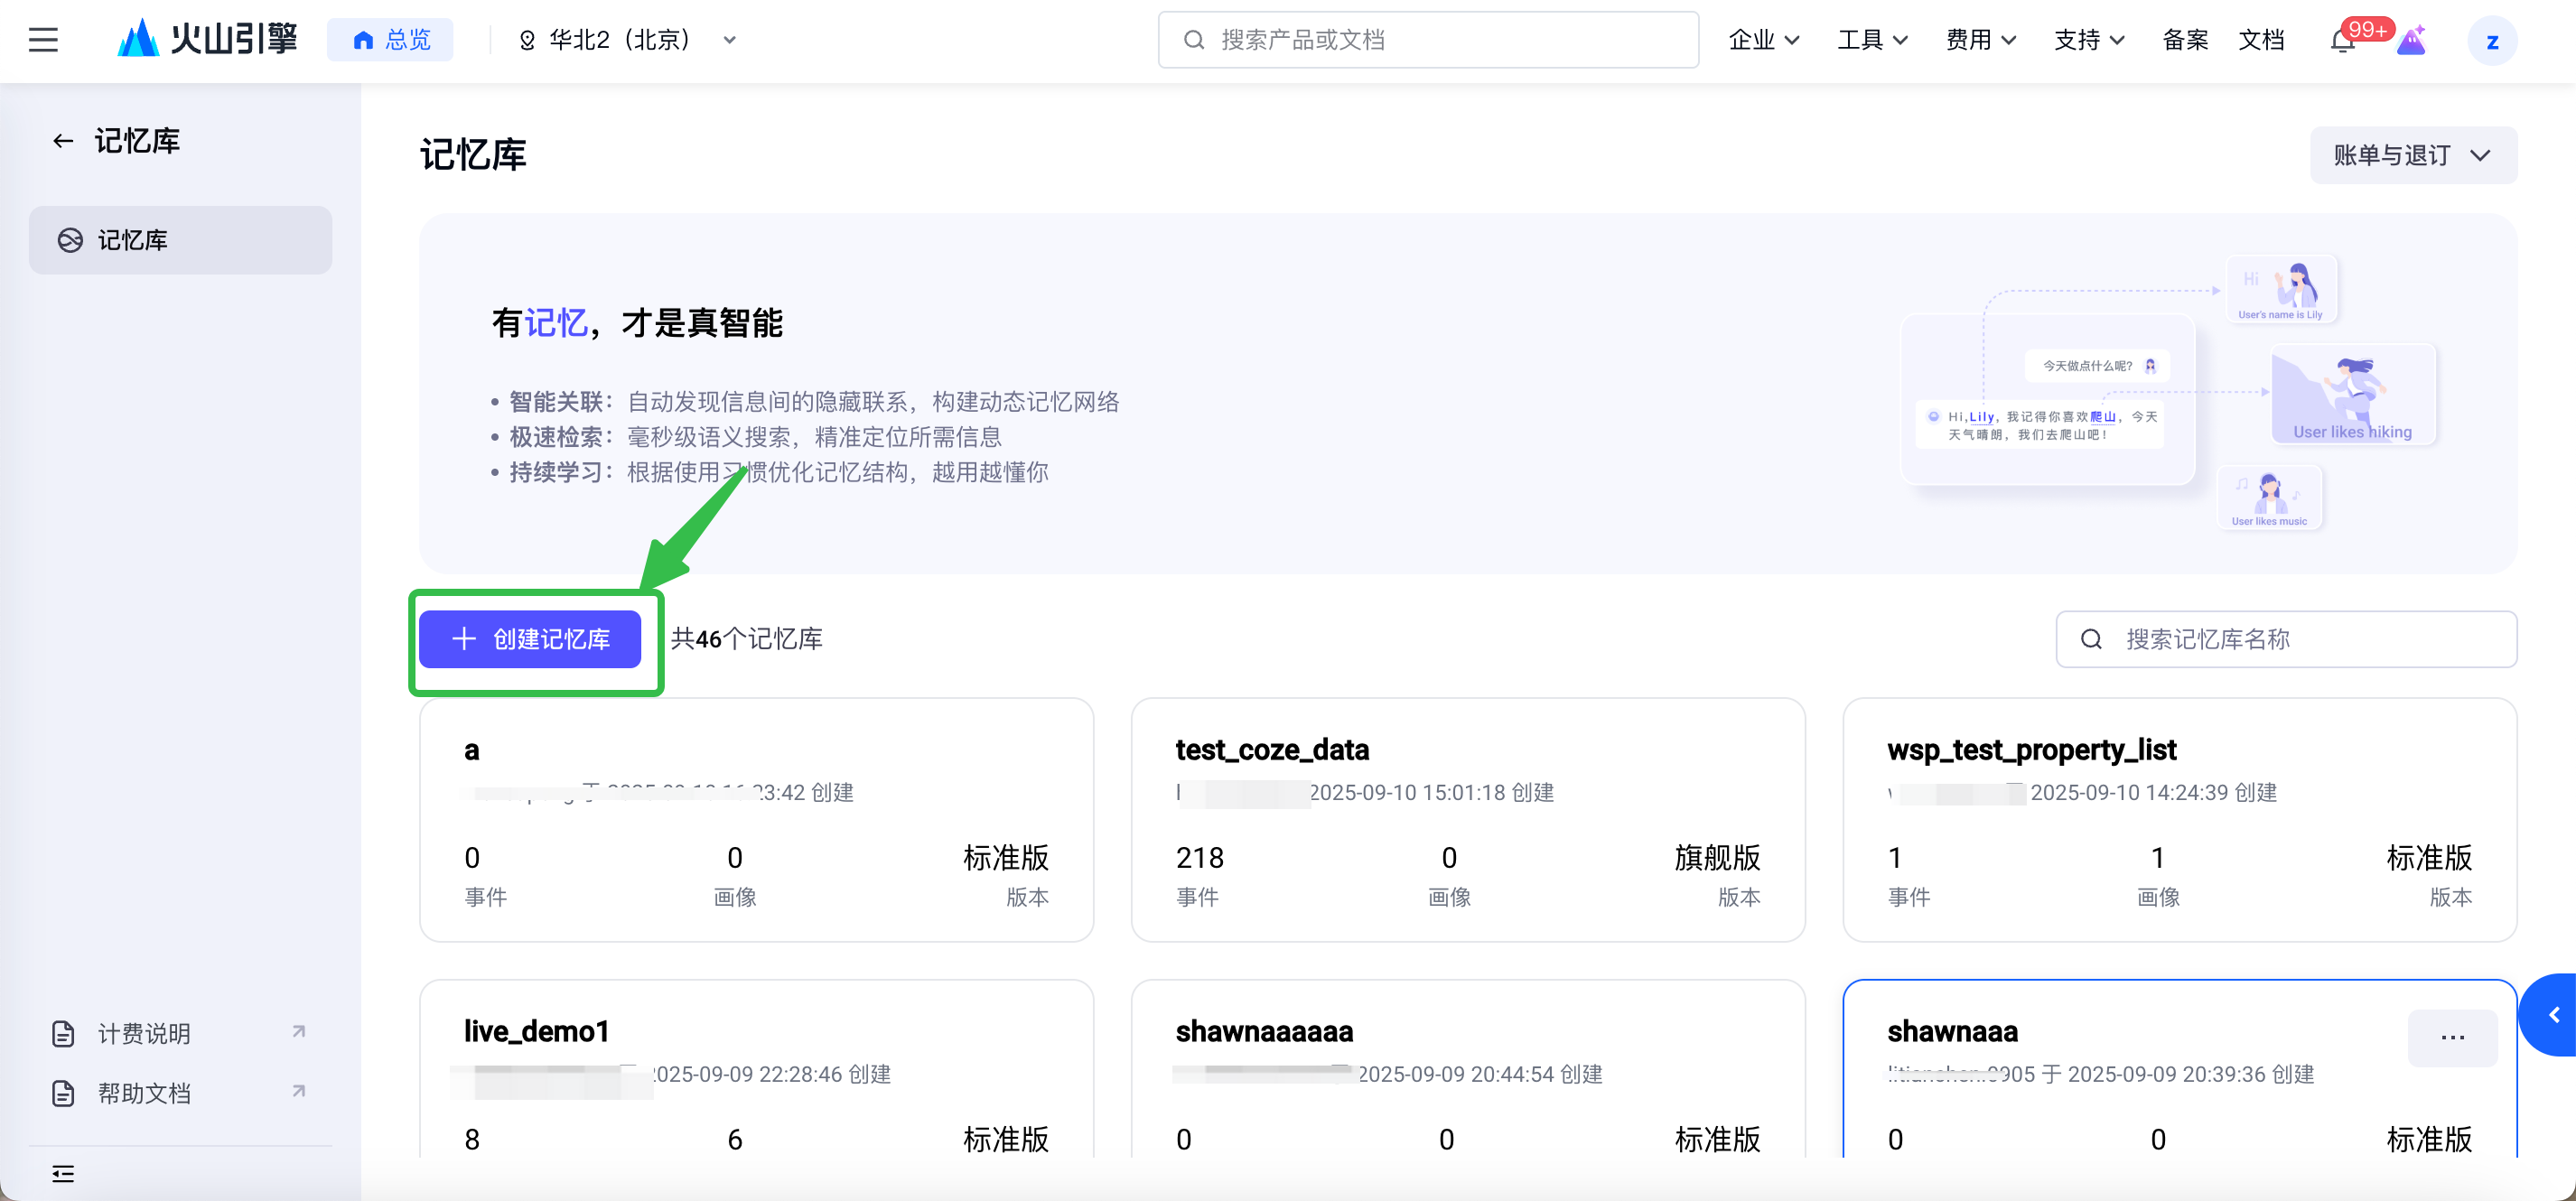Open the hamburger menu icon

coord(43,40)
